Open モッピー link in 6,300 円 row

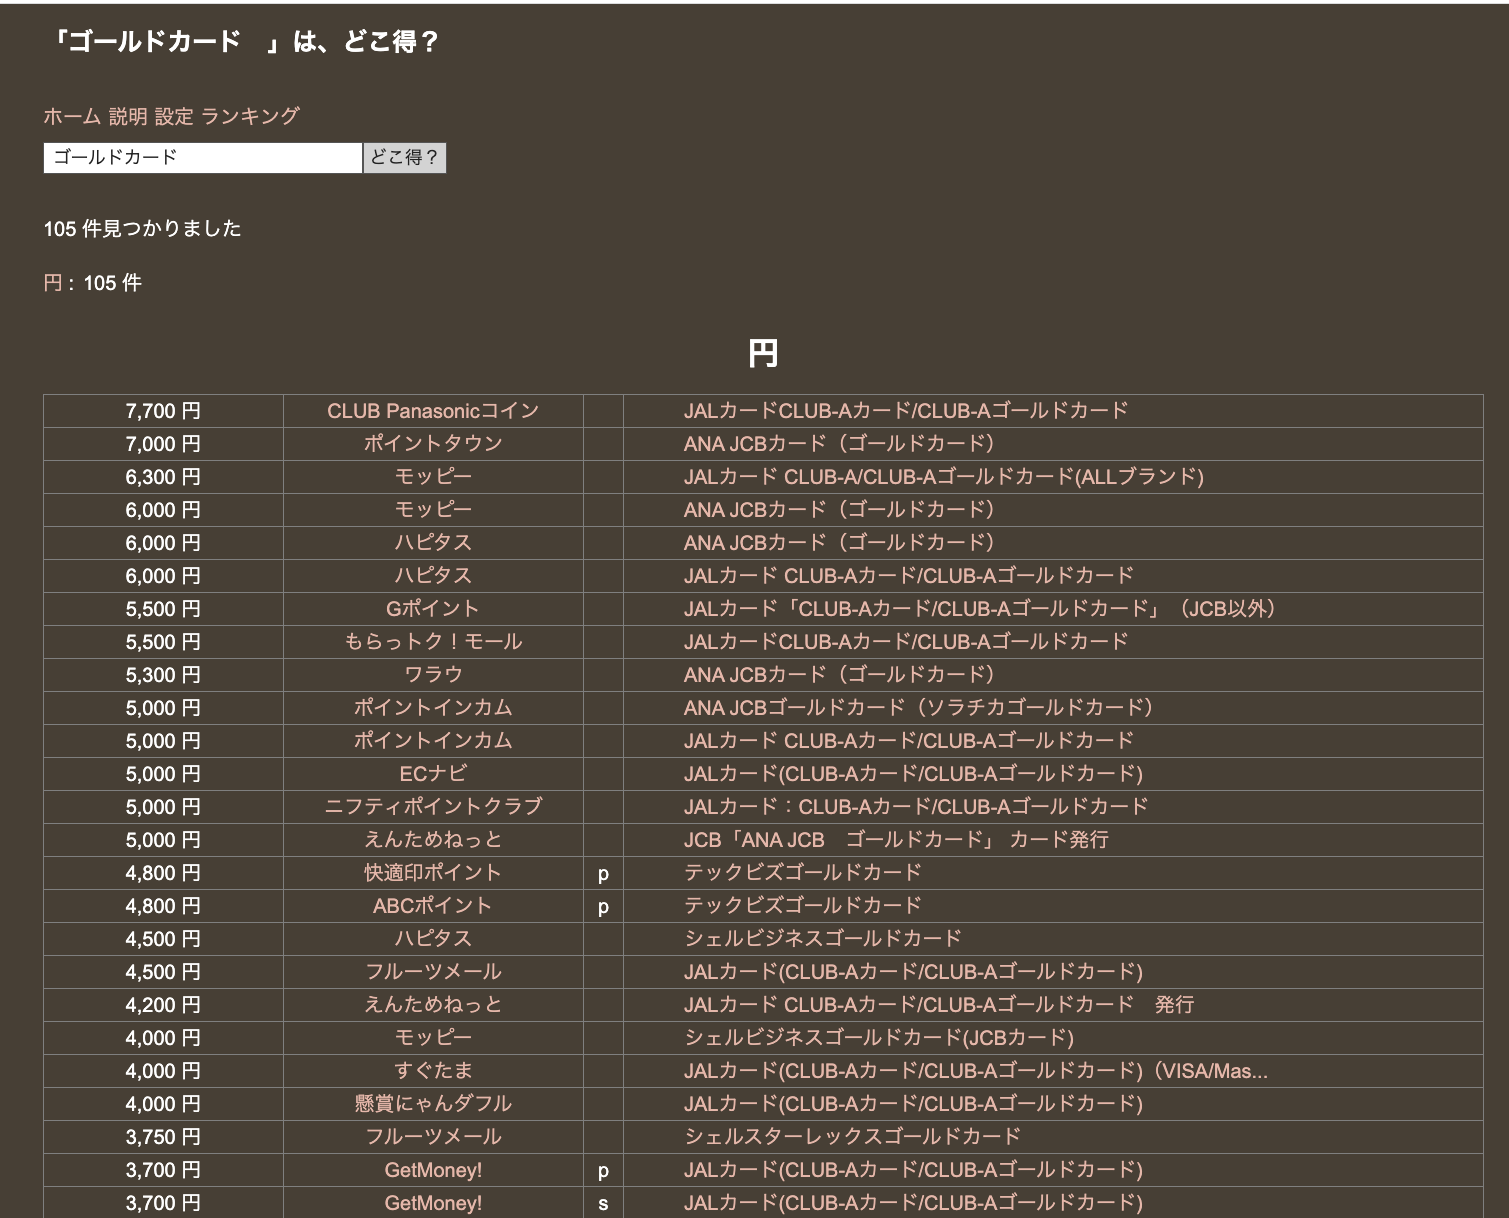click(432, 477)
